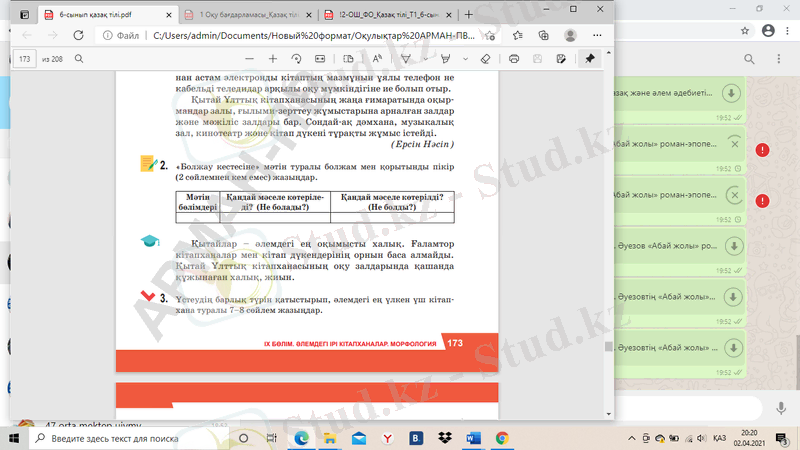
Task: Print the PDF using printer icon
Action: click(514, 59)
